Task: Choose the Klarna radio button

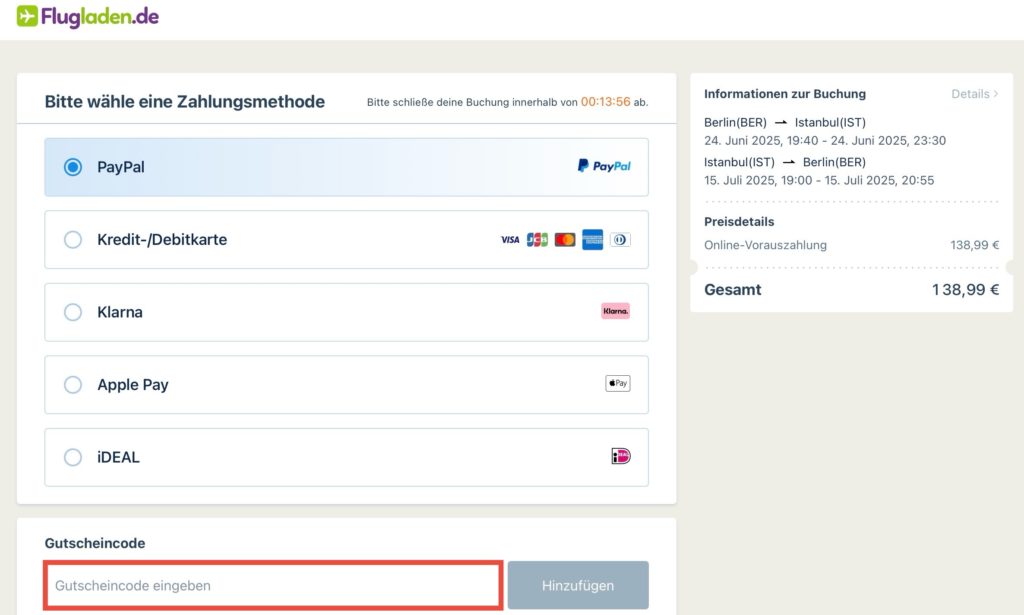Action: 73,312
